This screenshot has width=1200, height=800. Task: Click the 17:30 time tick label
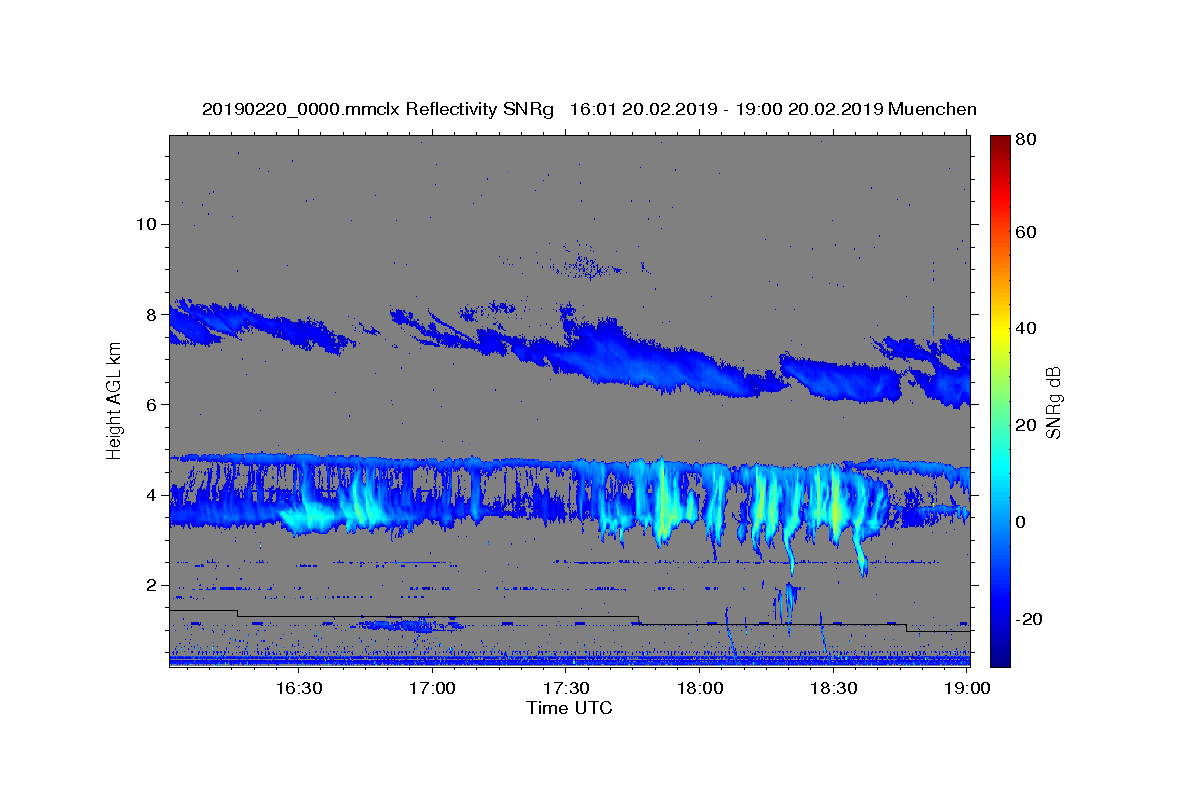tap(566, 688)
